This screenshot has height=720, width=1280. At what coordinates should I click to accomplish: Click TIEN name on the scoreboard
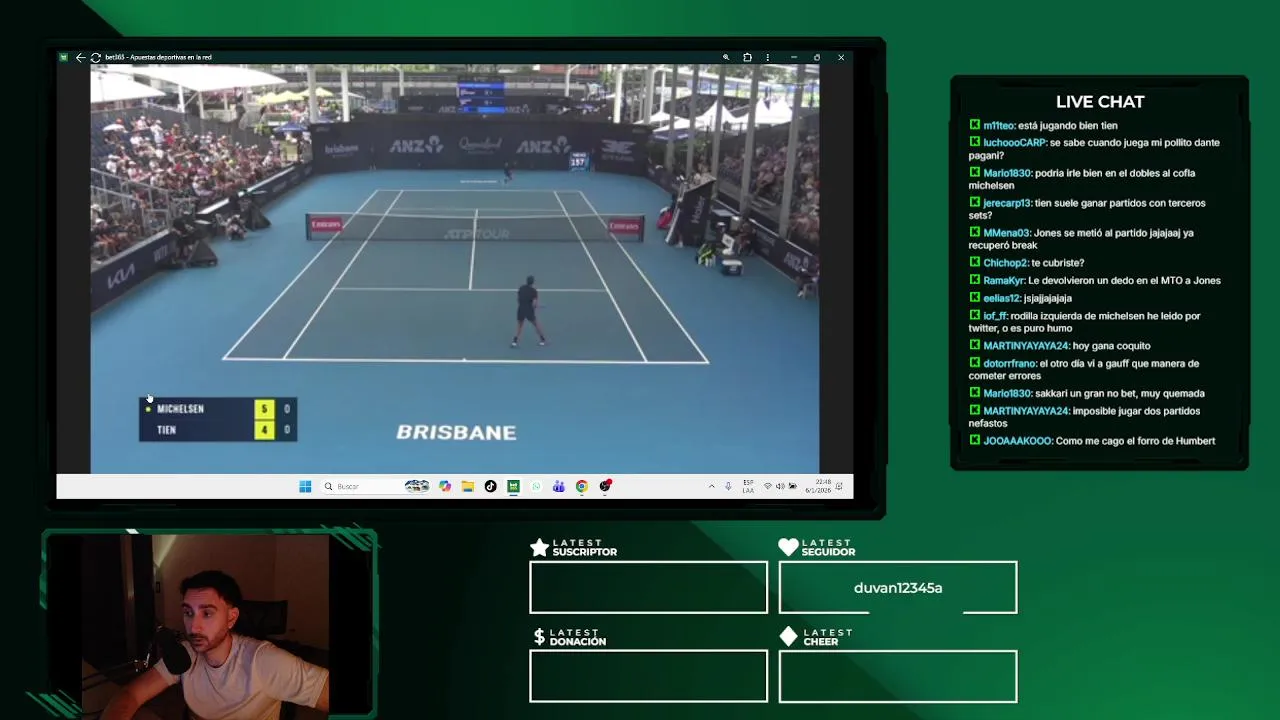[166, 430]
